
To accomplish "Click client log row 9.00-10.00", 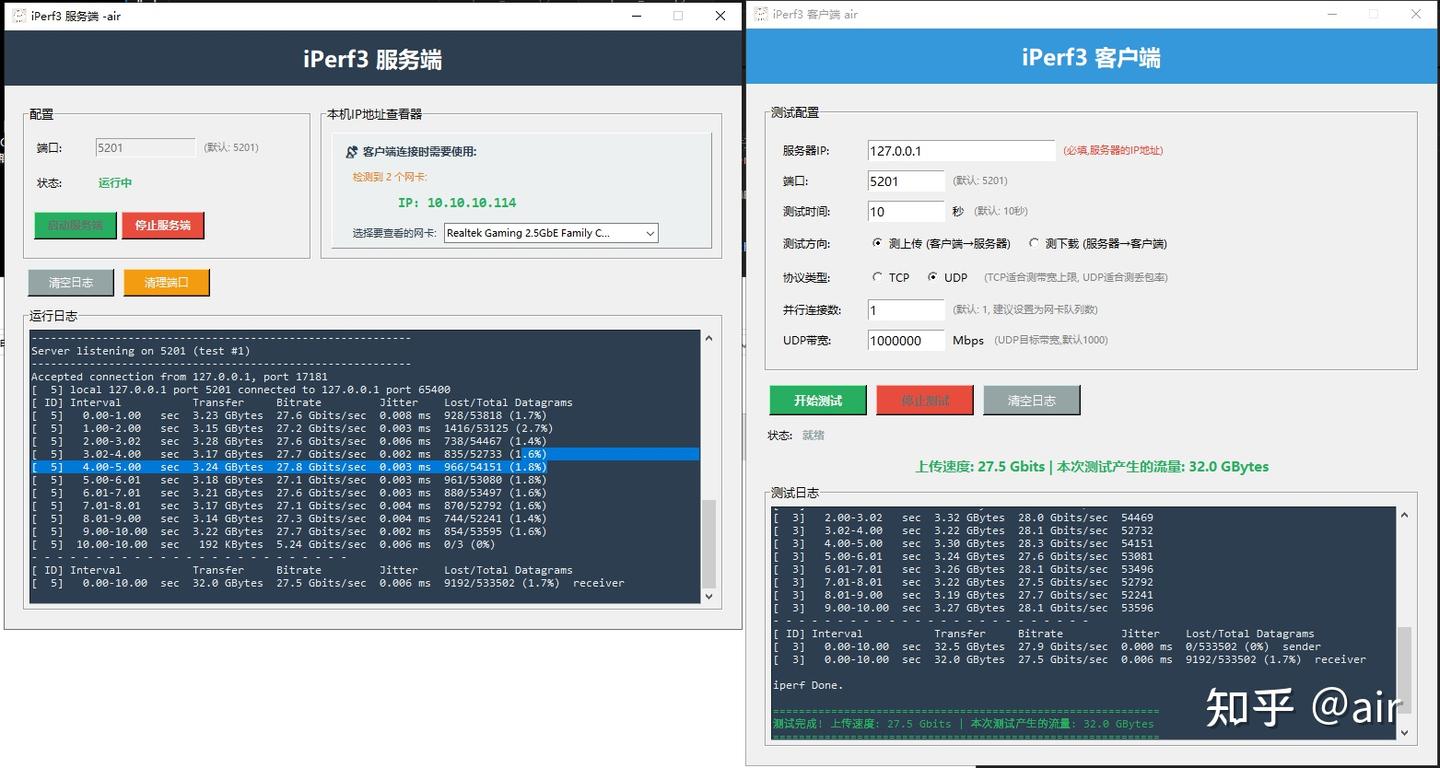I will tap(963, 608).
